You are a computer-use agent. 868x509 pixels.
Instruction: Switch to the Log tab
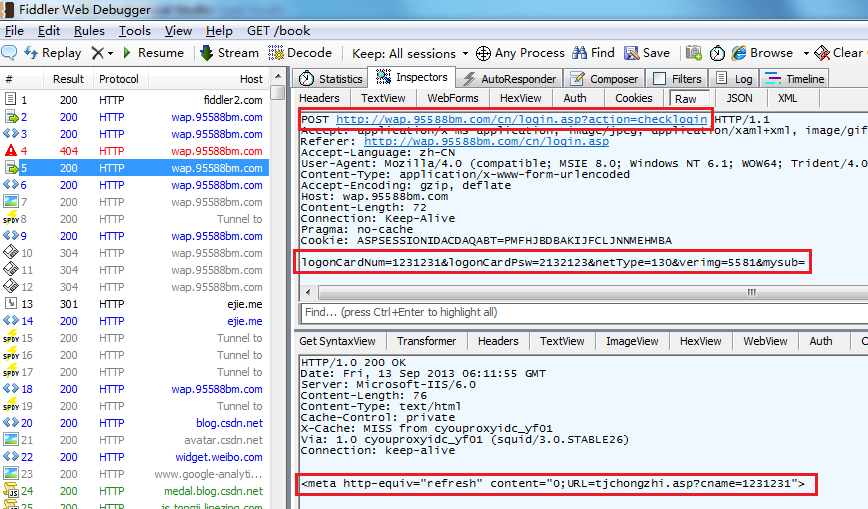pos(734,79)
